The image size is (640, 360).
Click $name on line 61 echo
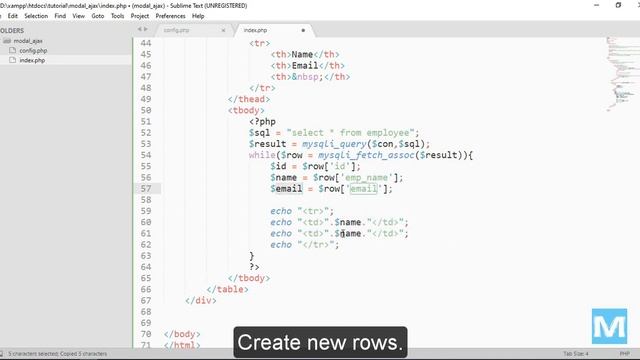348,233
